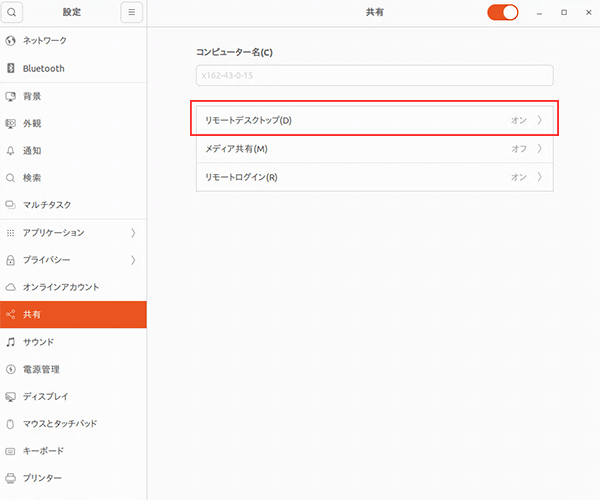Viewport: 600px width, 500px height.
Task: Click the キーボード keyboard icon
Action: tap(11, 451)
